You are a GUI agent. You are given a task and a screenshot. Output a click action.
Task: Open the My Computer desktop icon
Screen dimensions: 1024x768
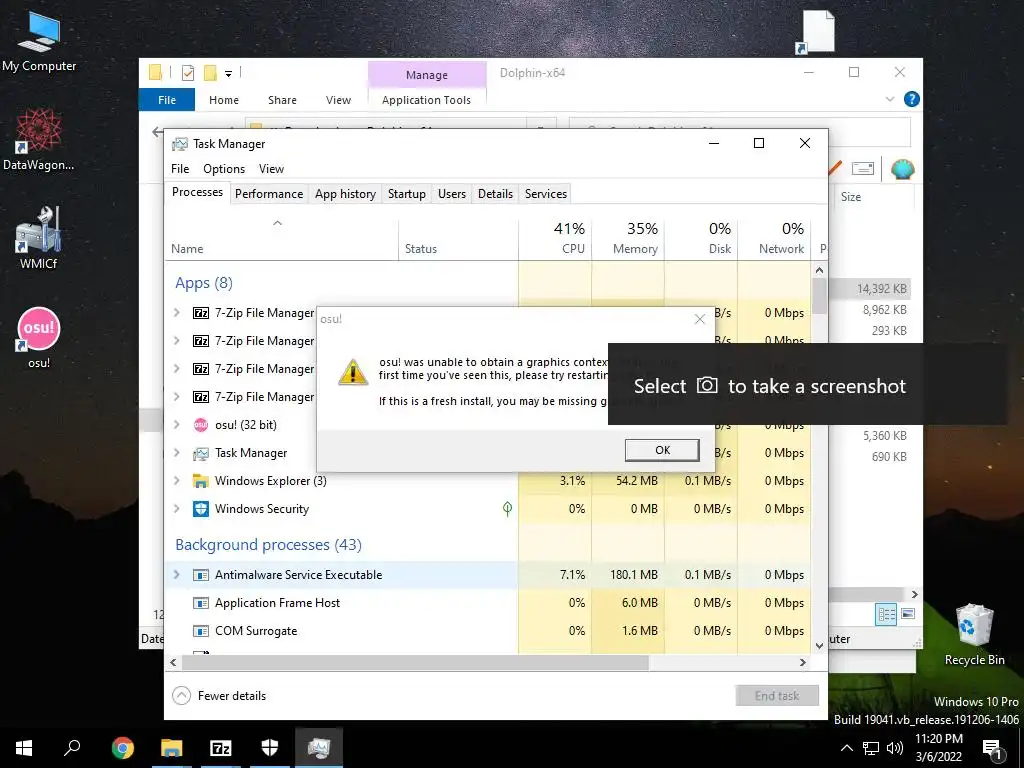[39, 41]
